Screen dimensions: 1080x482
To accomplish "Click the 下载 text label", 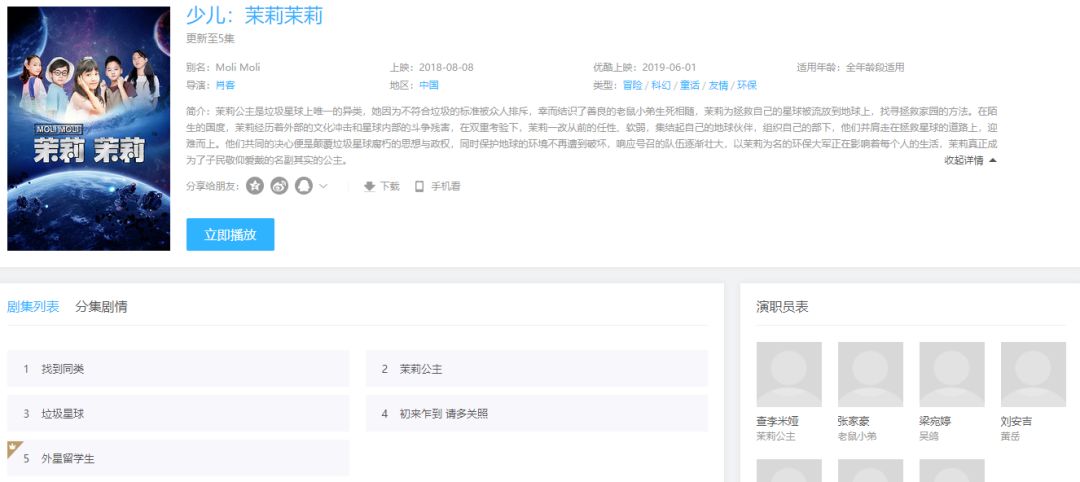I will coord(390,186).
